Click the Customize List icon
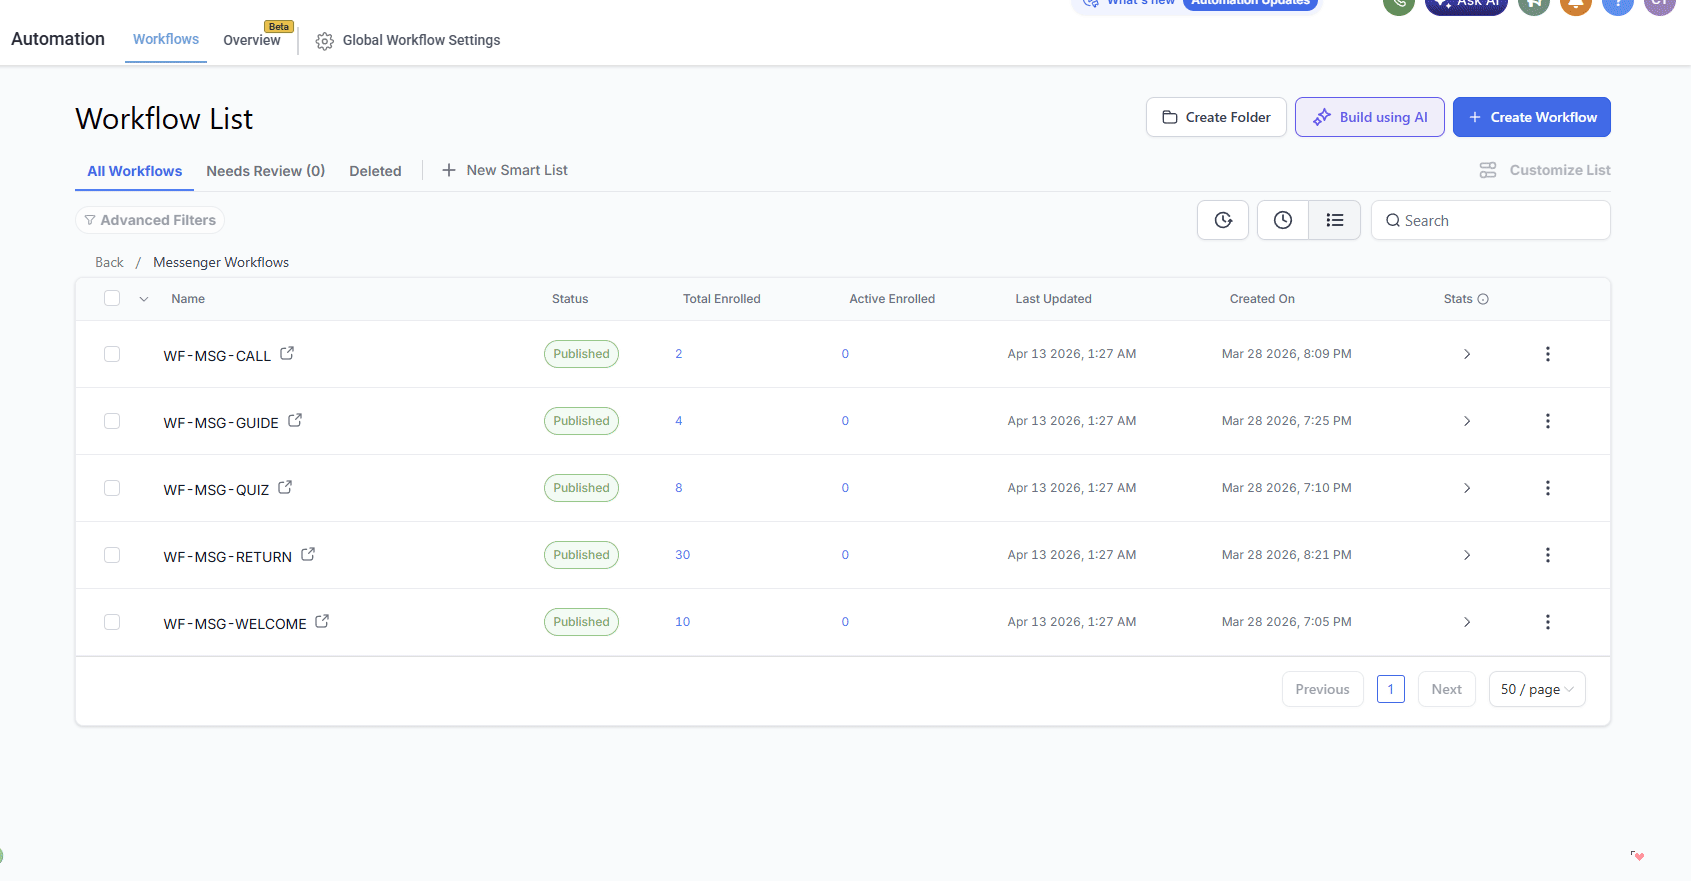 pos(1488,170)
